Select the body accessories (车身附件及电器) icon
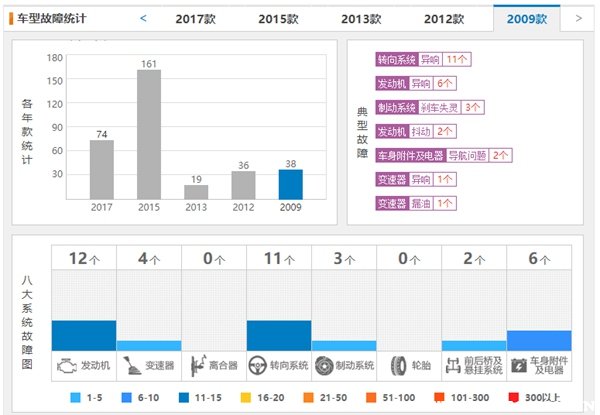 [x=519, y=365]
